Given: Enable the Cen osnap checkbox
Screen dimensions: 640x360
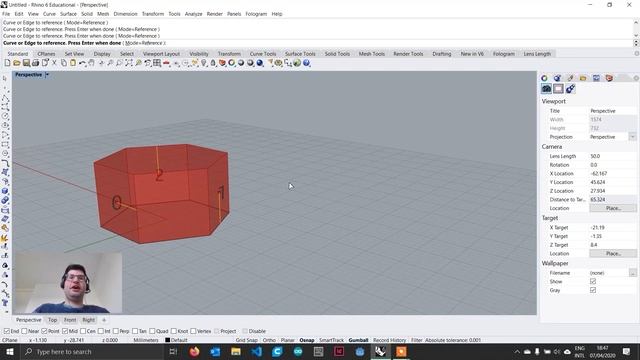Looking at the screenshot, I should pos(83,331).
